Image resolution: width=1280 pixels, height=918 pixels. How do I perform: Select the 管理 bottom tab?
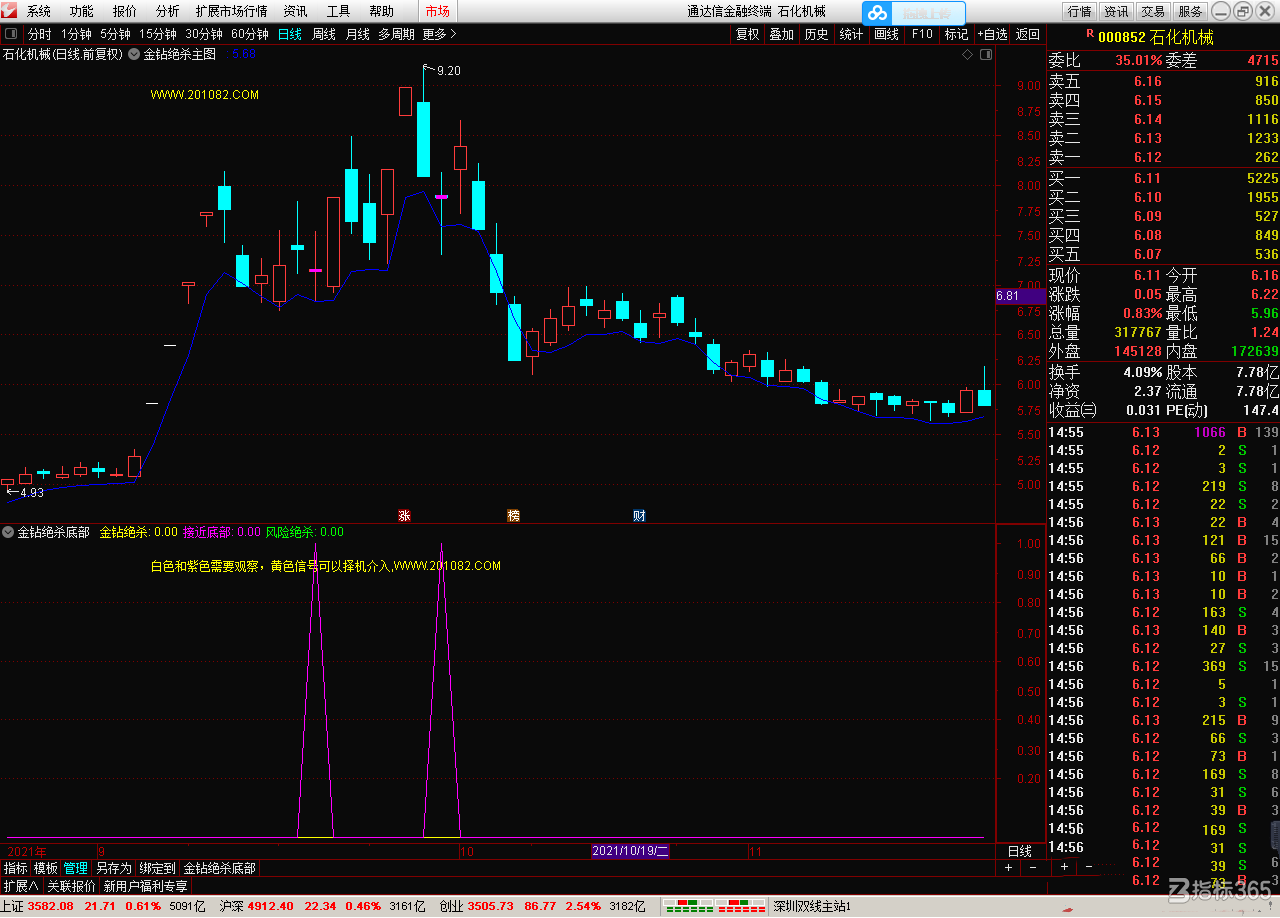[75, 868]
